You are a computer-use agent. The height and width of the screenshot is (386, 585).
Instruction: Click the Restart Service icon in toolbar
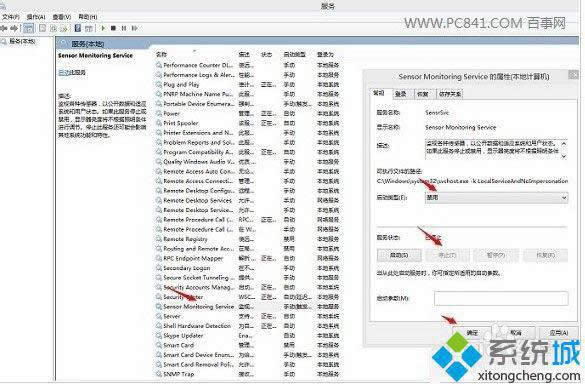click(135, 28)
